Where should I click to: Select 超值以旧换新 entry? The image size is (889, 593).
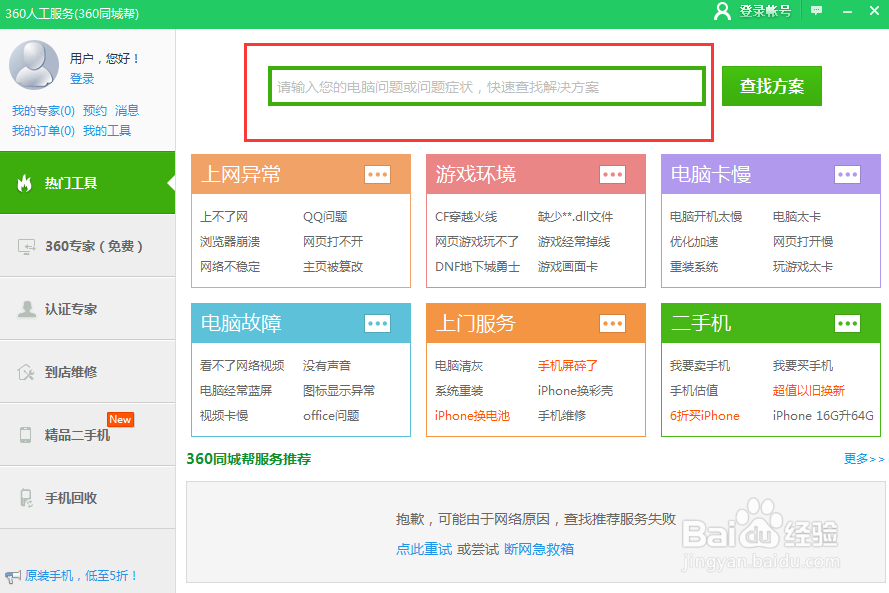808,391
